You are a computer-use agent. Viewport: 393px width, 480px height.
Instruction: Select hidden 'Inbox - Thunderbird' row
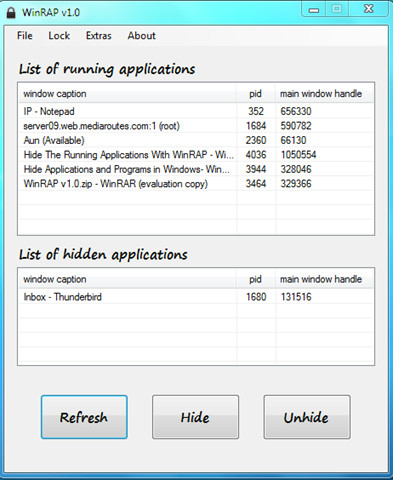[196, 297]
